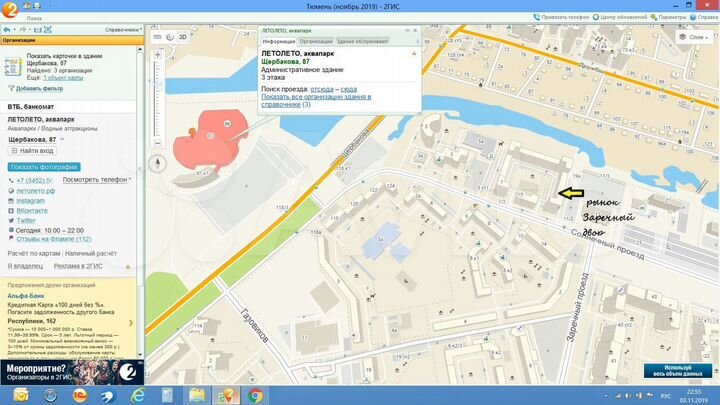Click Привязать телефон in top bar
Viewport: 720px width, 405px height.
point(565,17)
